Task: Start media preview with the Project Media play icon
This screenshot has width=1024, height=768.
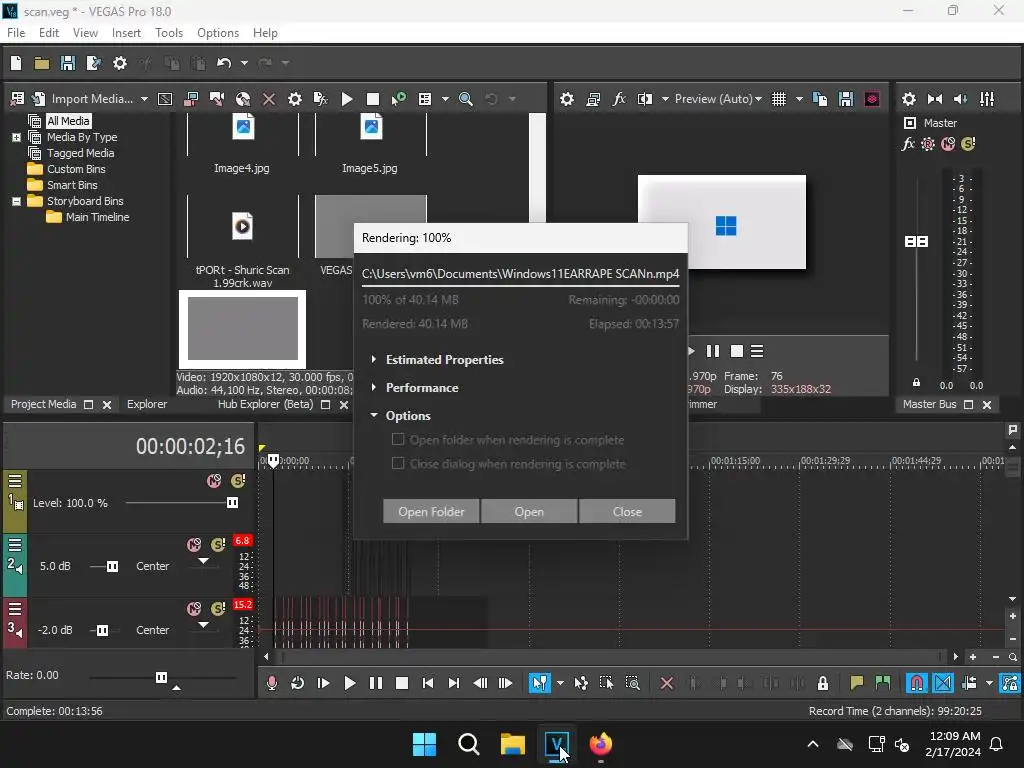Action: coord(347,99)
